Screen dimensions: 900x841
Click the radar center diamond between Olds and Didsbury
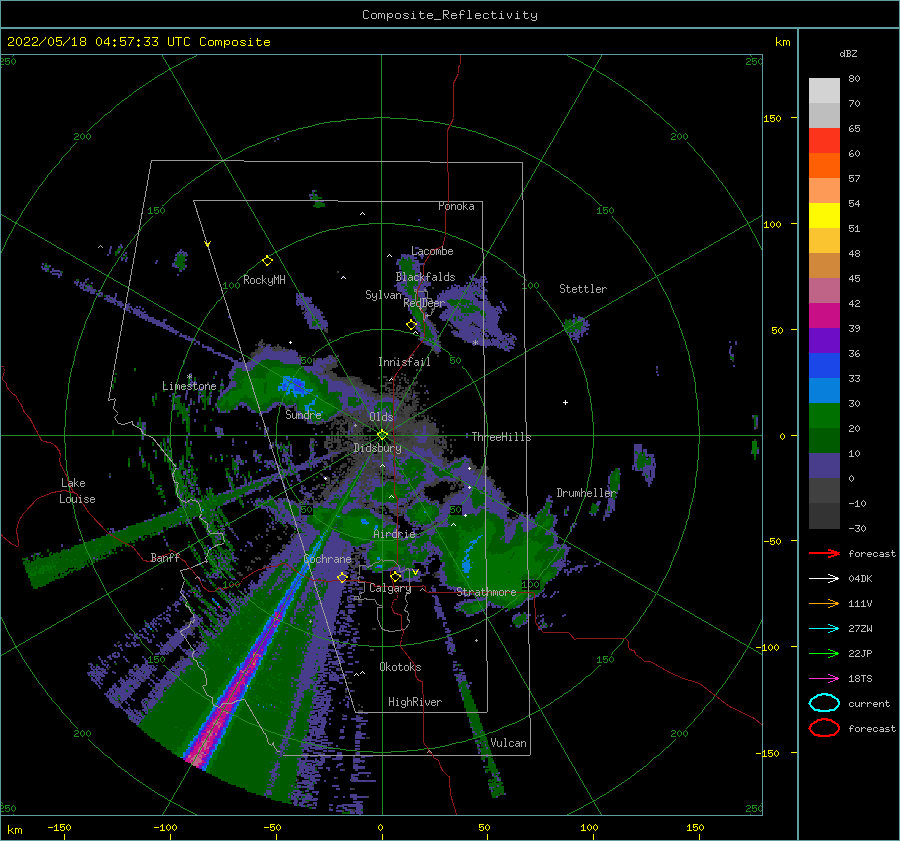pyautogui.click(x=382, y=435)
